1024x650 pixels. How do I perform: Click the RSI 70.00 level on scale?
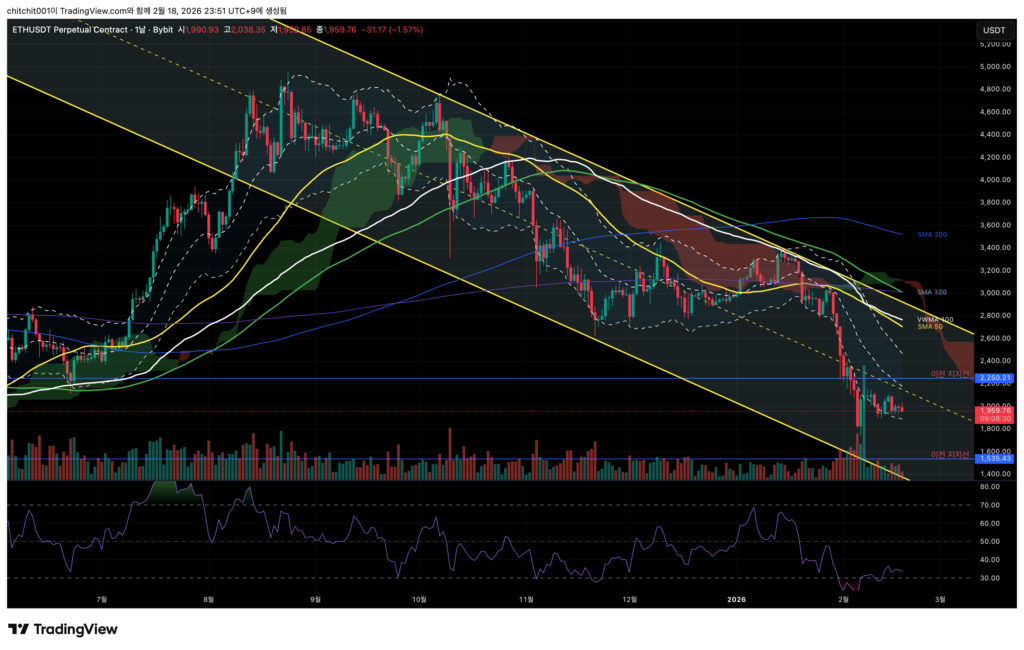click(992, 505)
